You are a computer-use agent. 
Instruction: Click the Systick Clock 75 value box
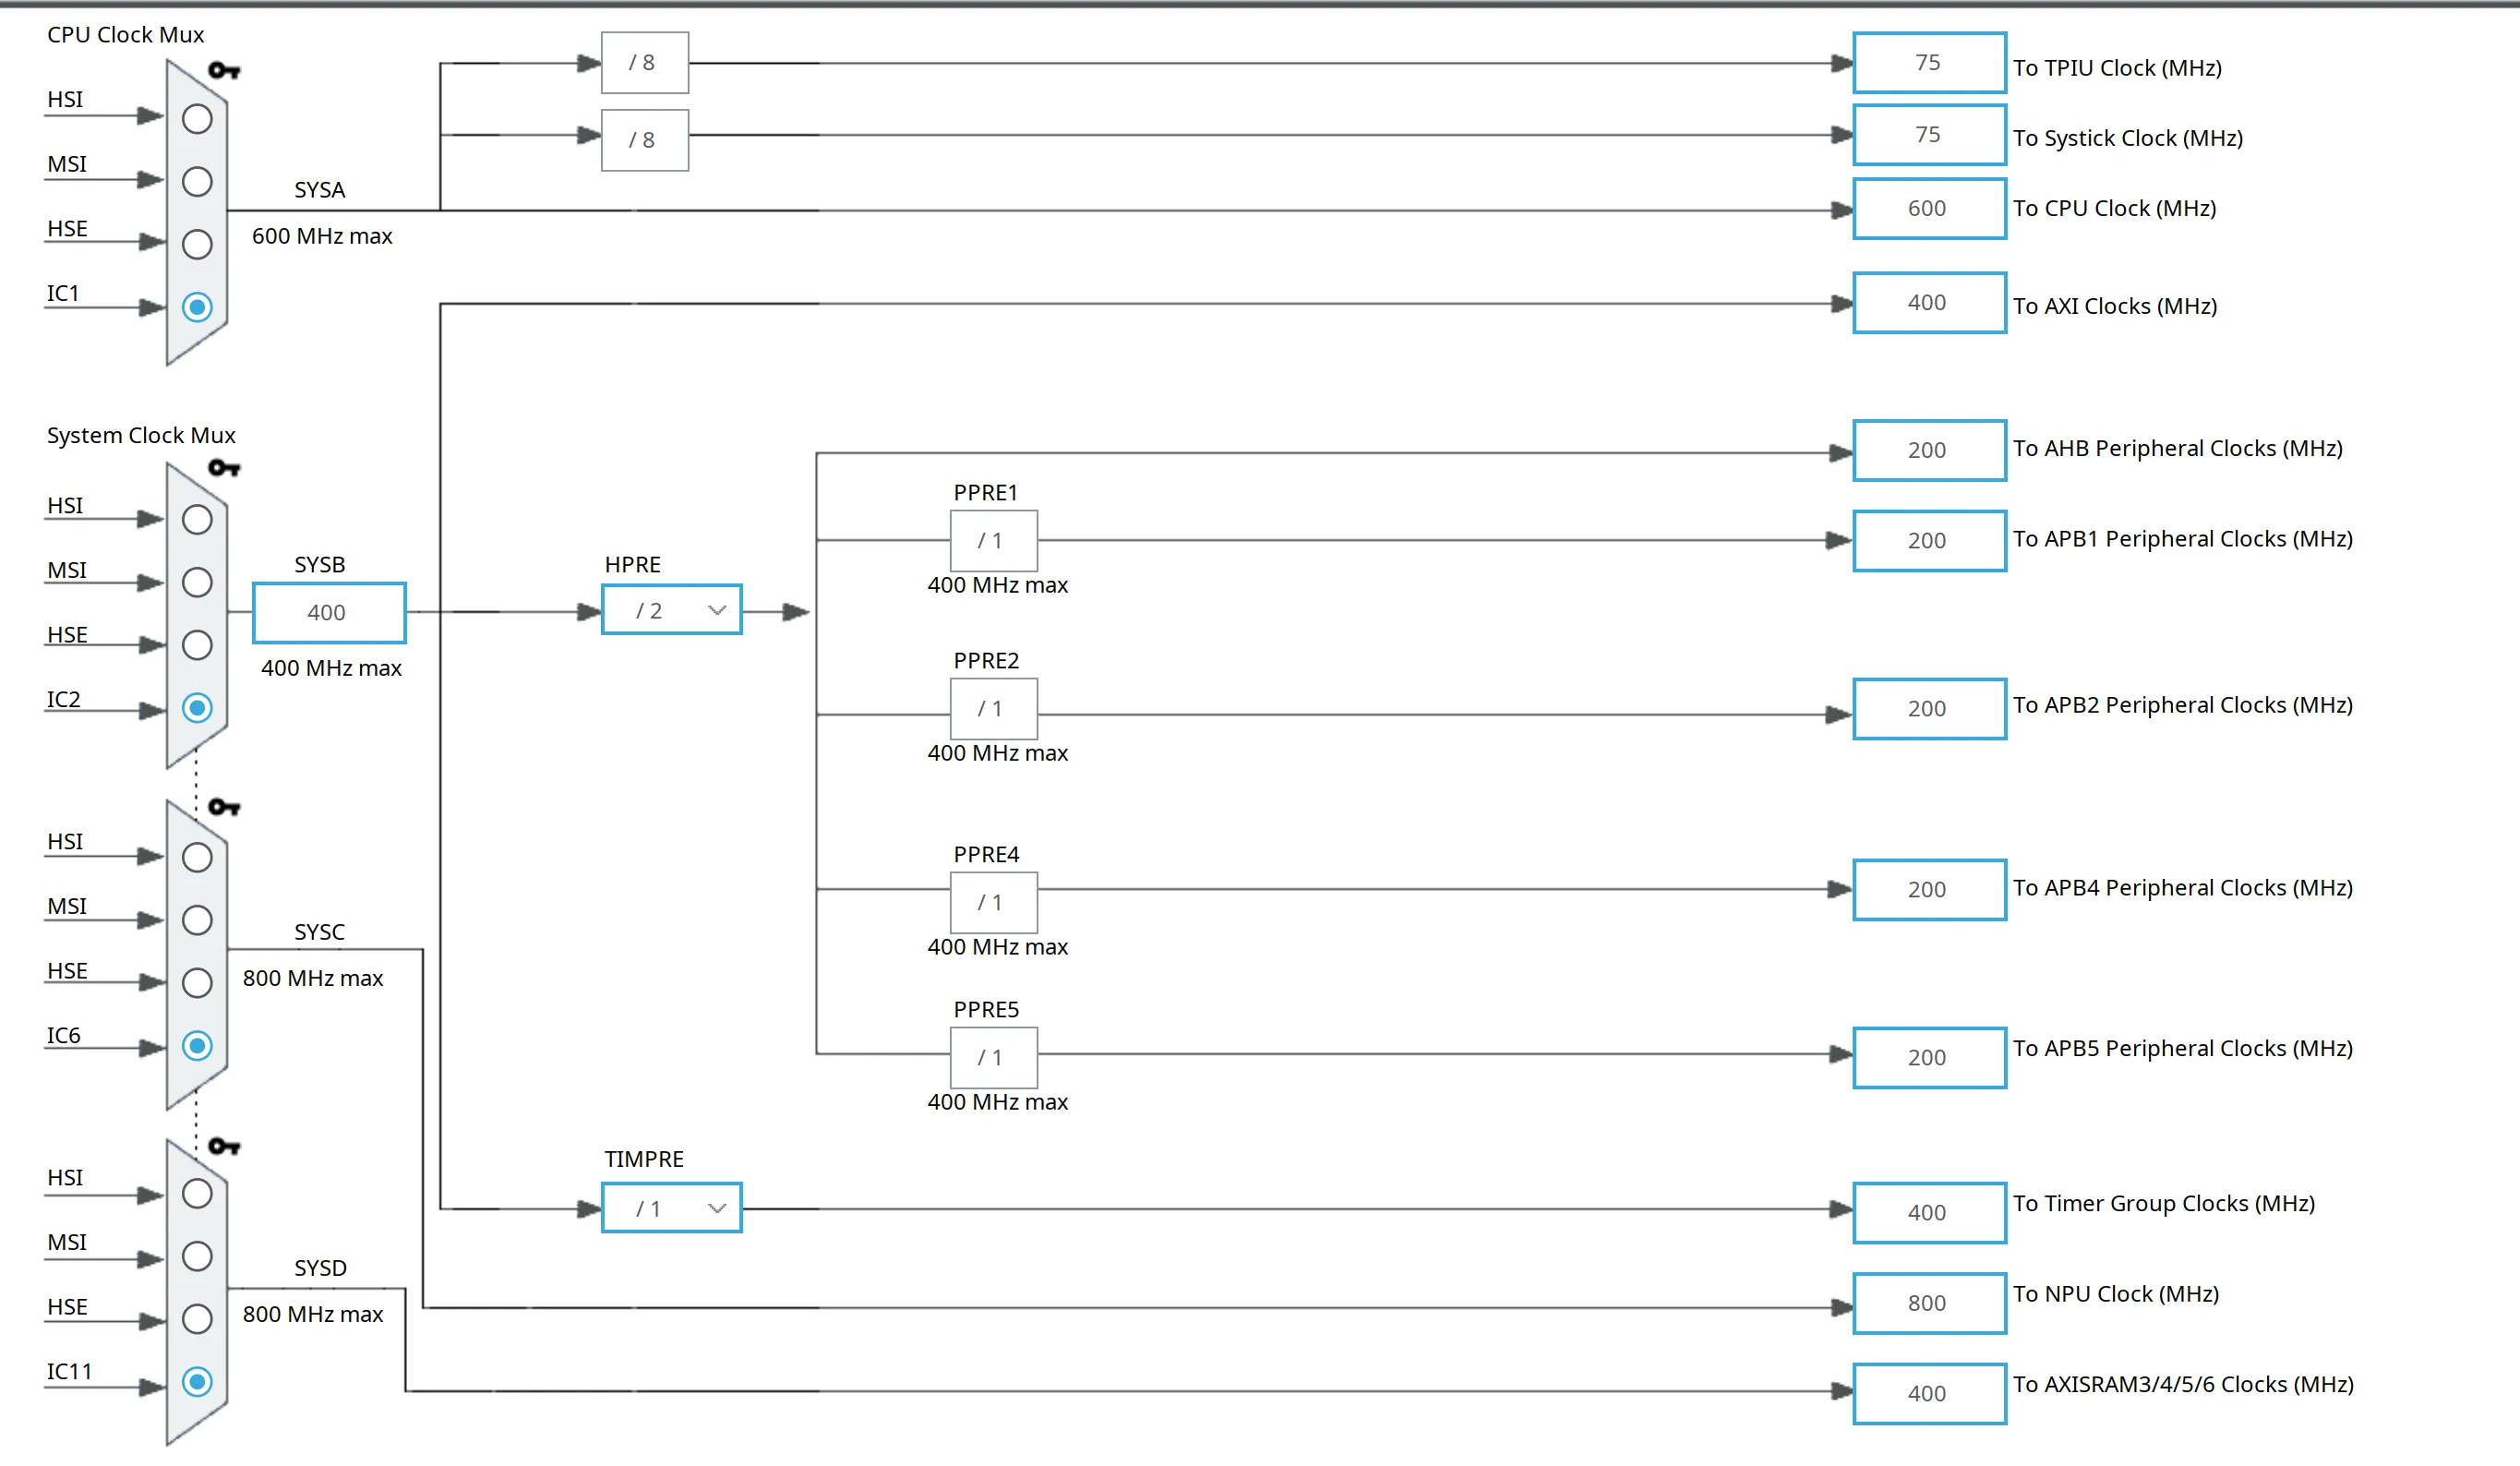(x=1929, y=135)
